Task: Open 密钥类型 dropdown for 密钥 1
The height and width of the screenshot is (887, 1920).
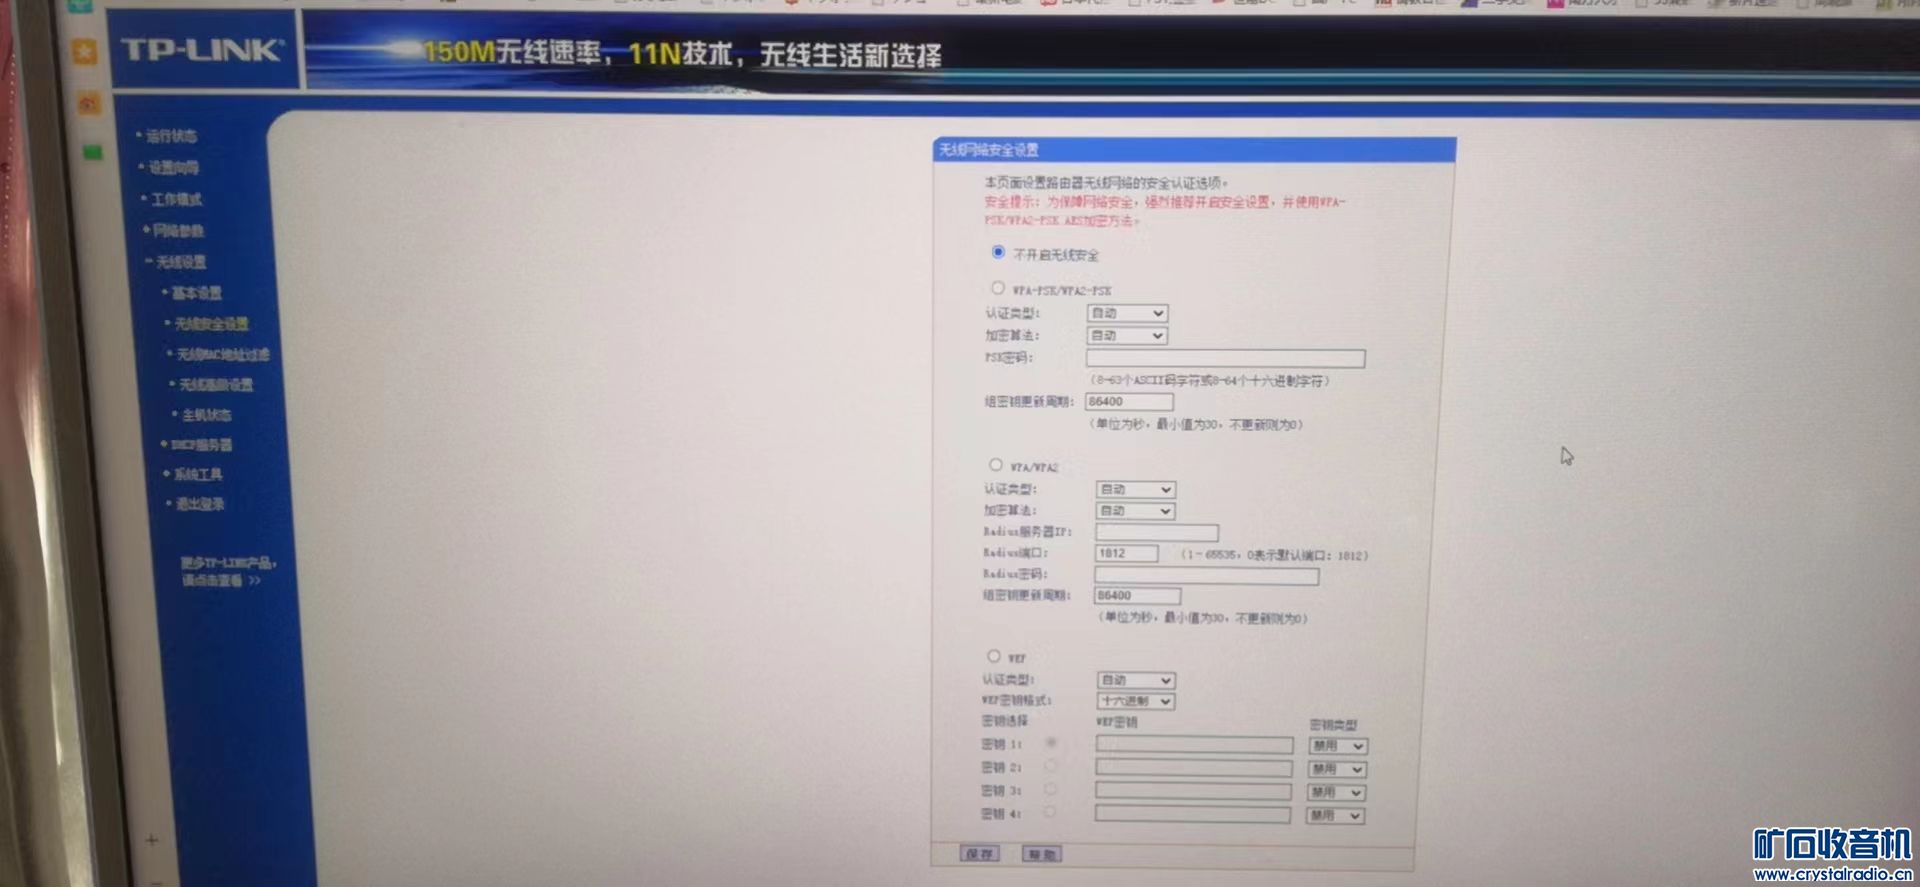Action: [1338, 746]
